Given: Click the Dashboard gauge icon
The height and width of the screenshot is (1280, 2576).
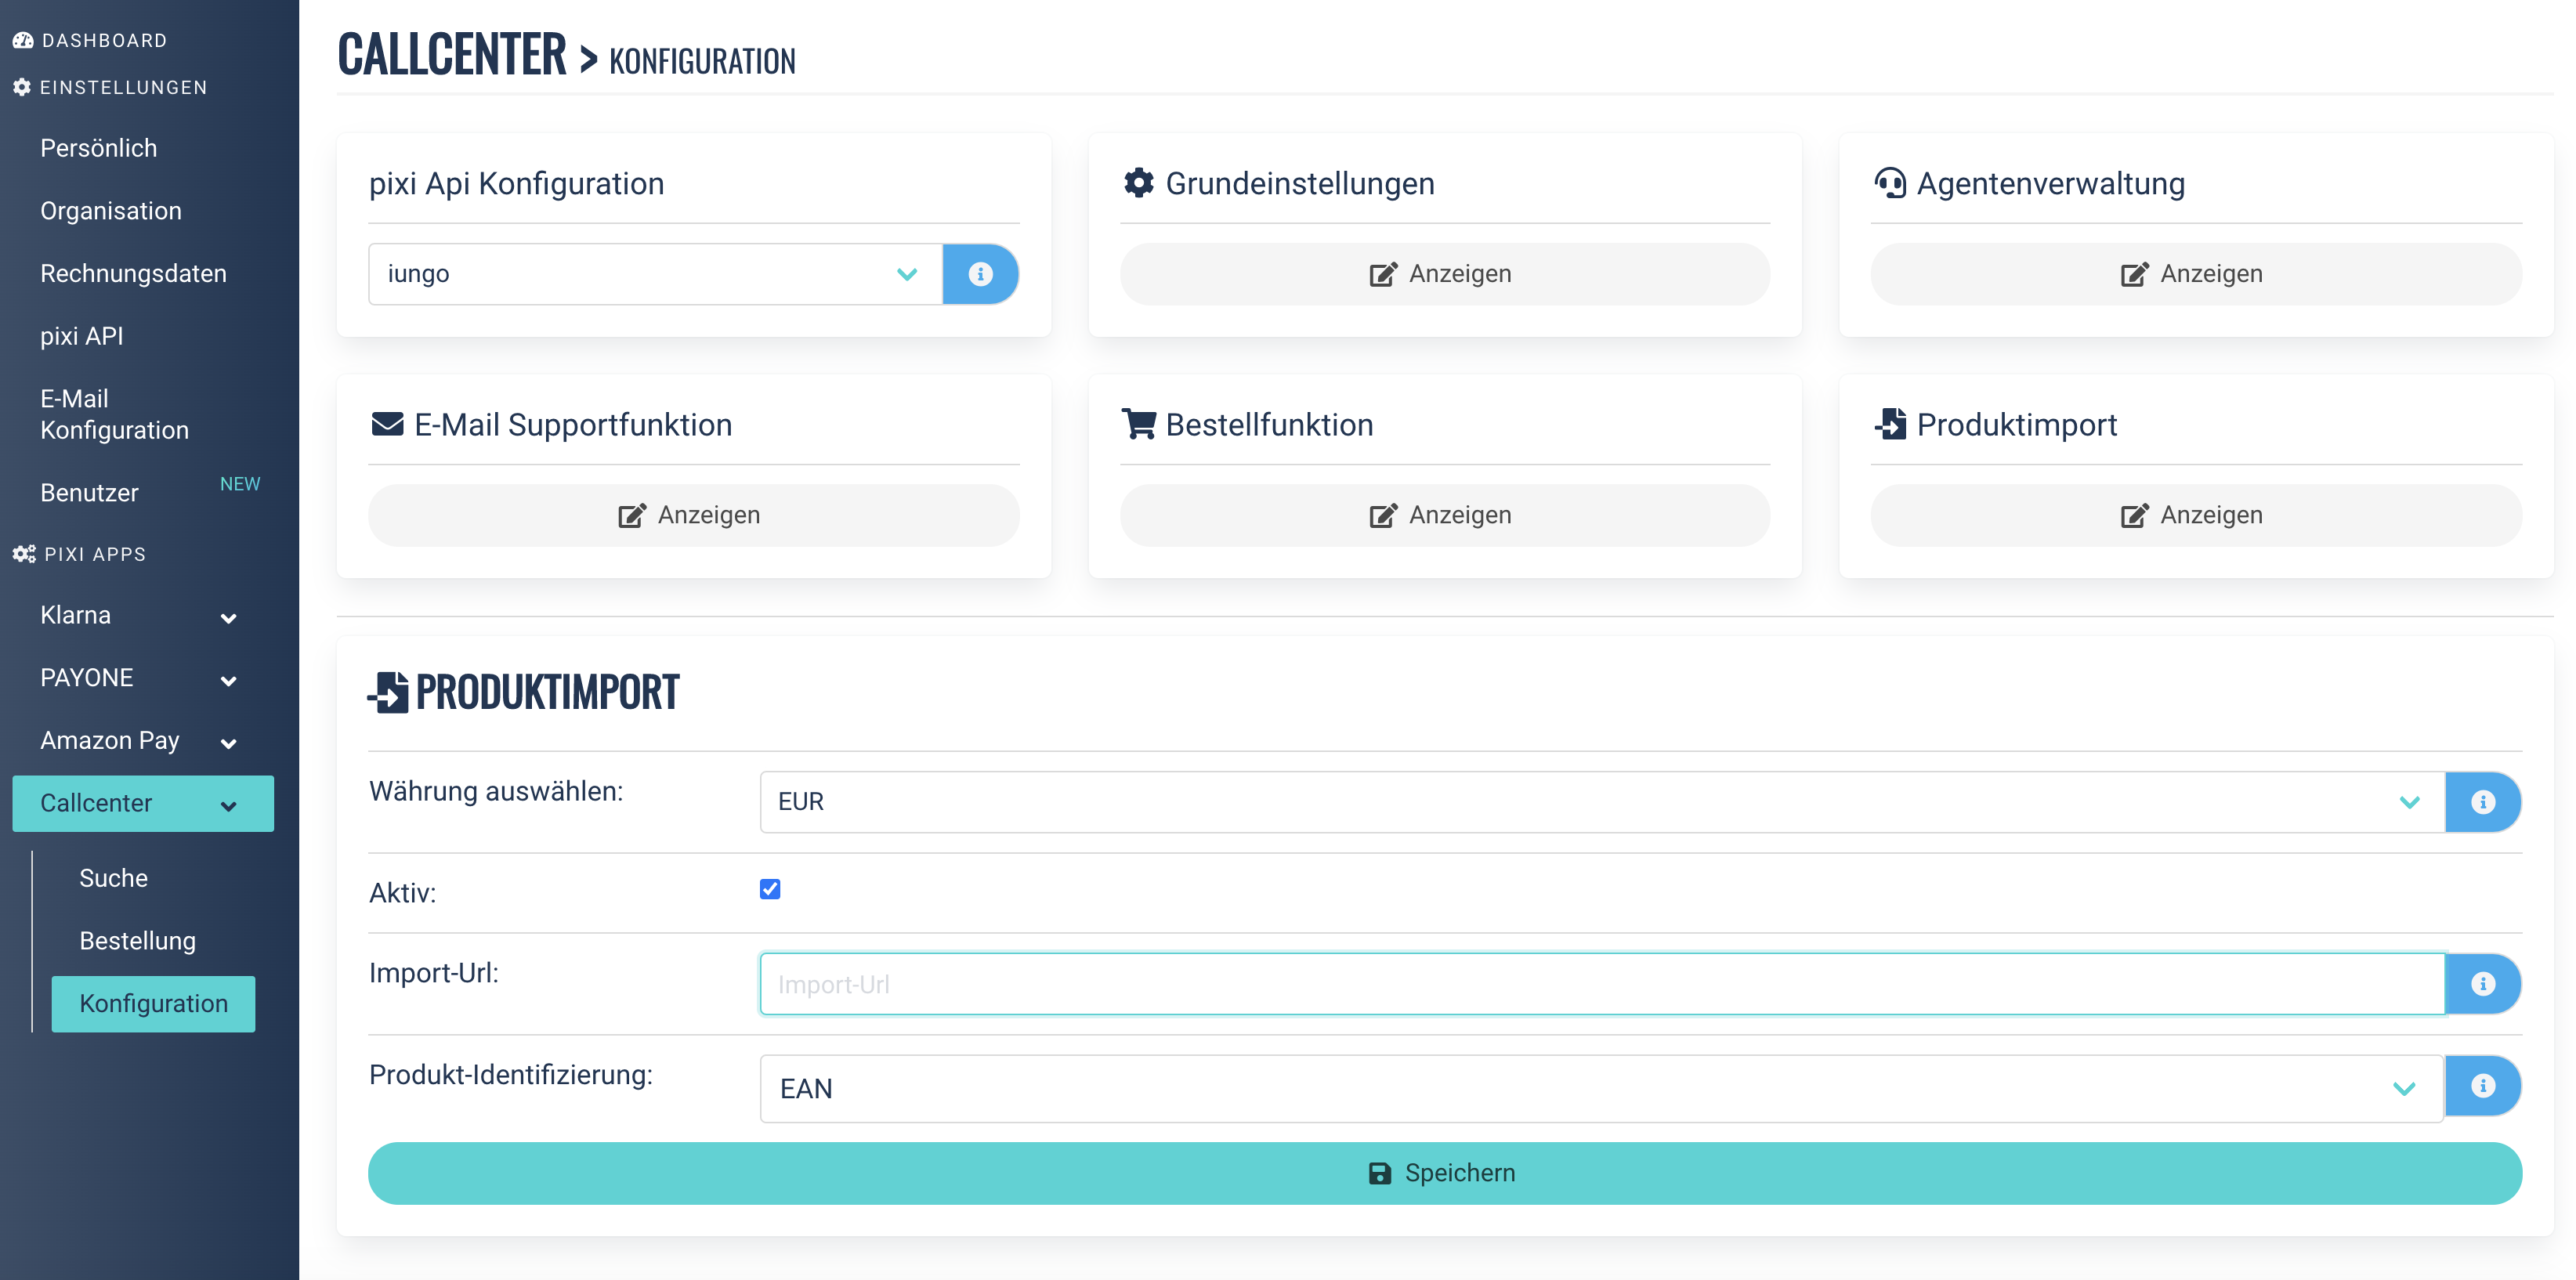Looking at the screenshot, I should [23, 40].
